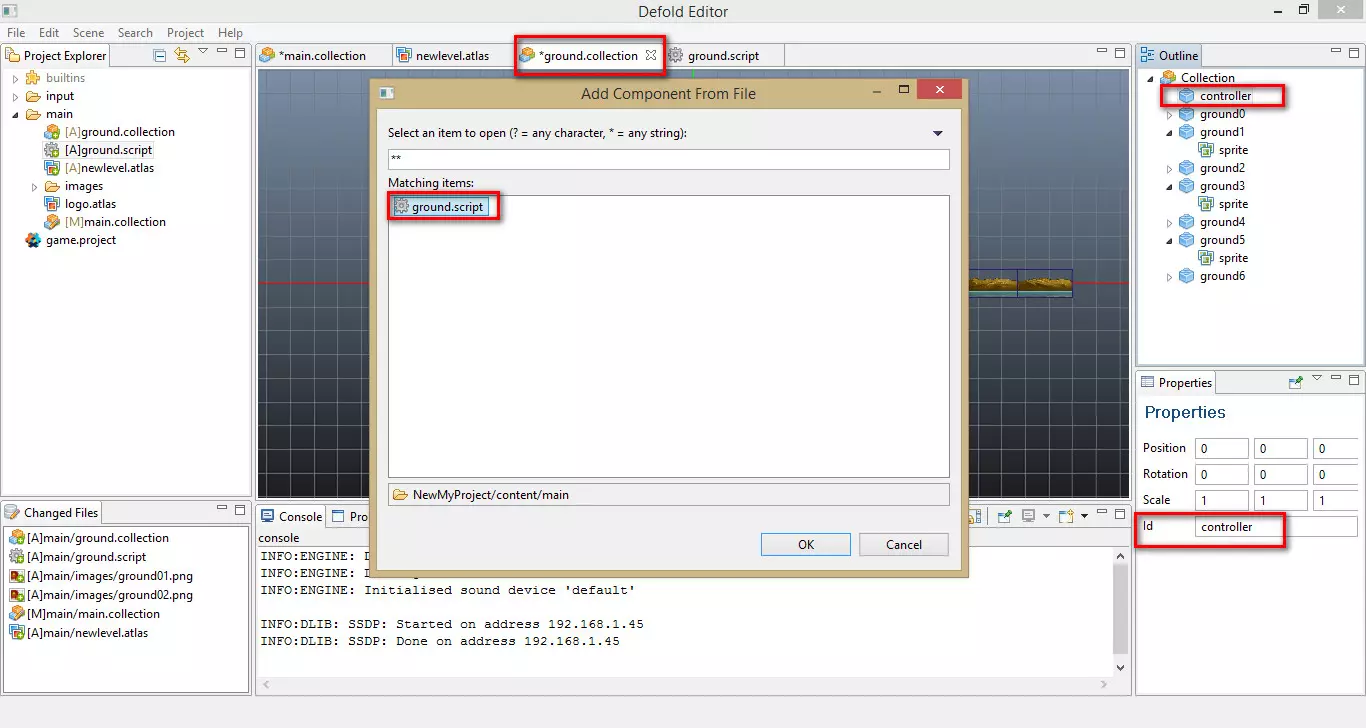Screen dimensions: 1366x728
Task: Click the green pin icon above the Console
Action: (x=1005, y=514)
